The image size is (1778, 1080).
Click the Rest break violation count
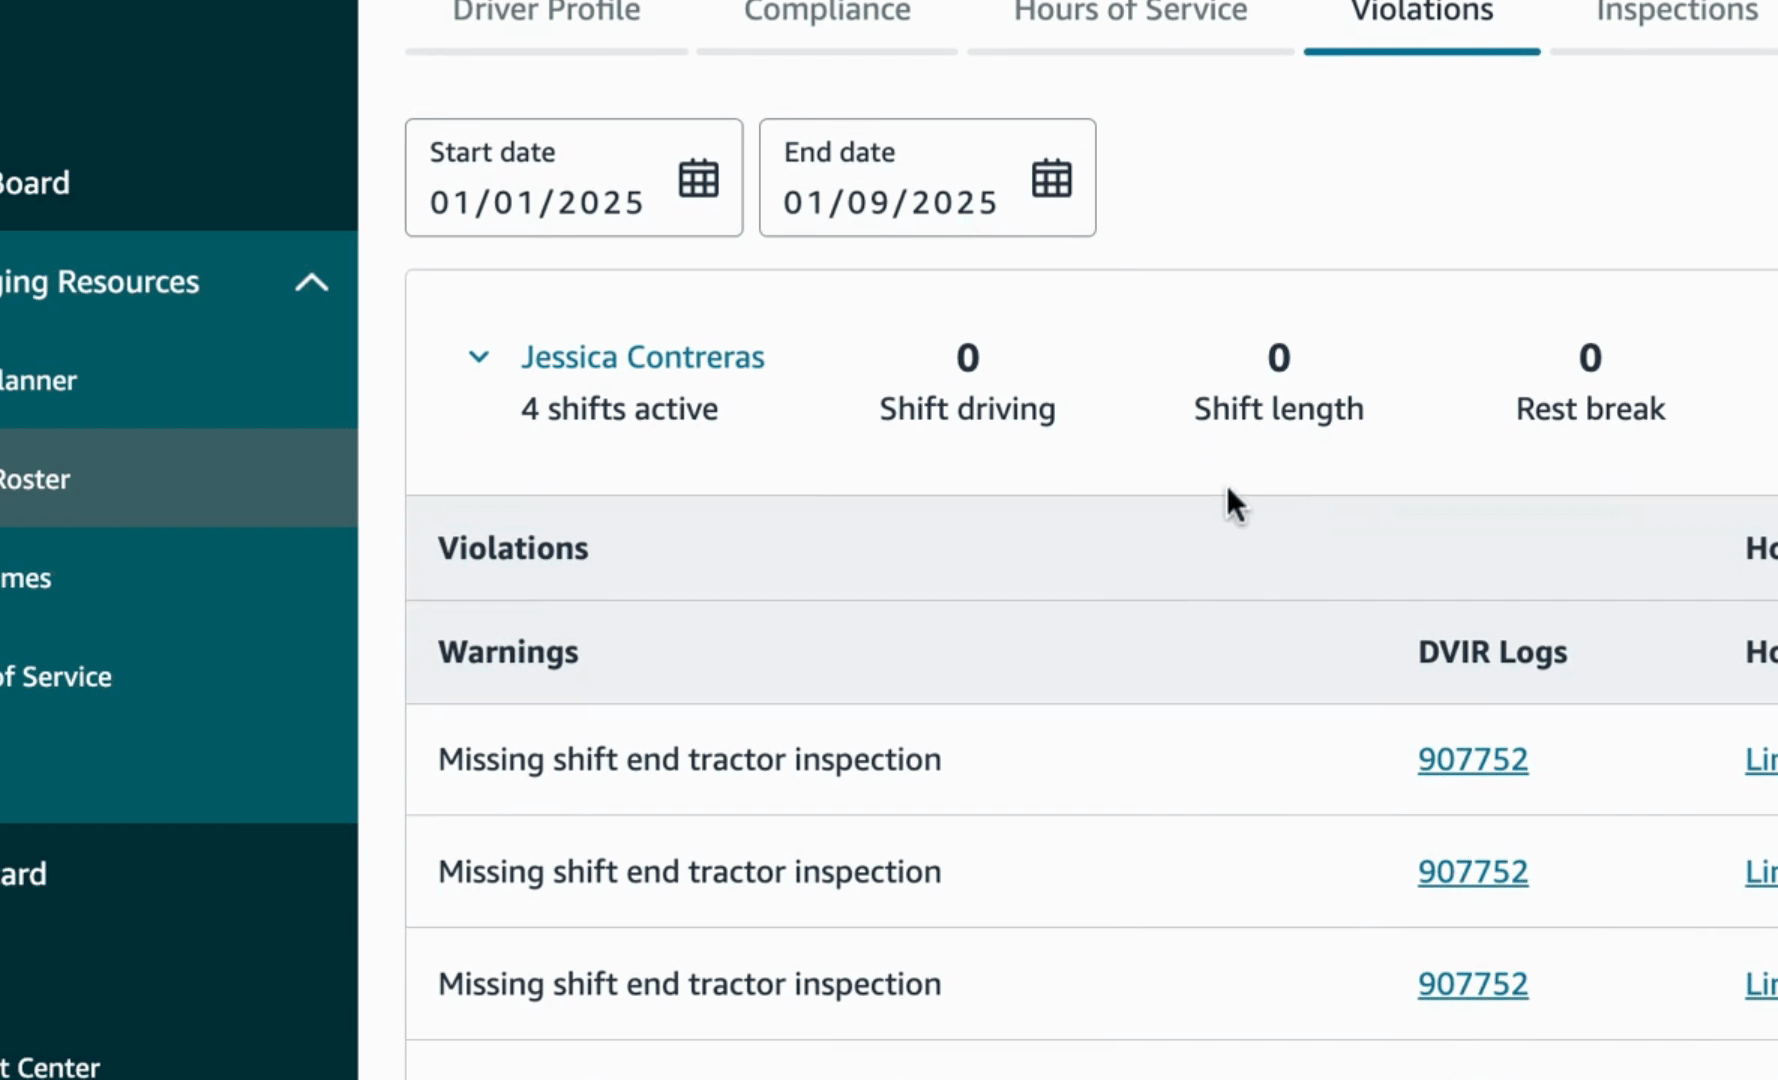coord(1590,359)
